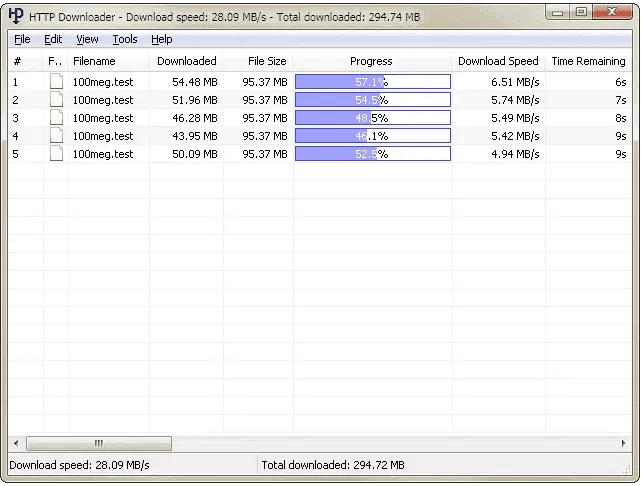Click the 46.1% progress bar in row 4
This screenshot has width=642, height=486.
point(372,136)
